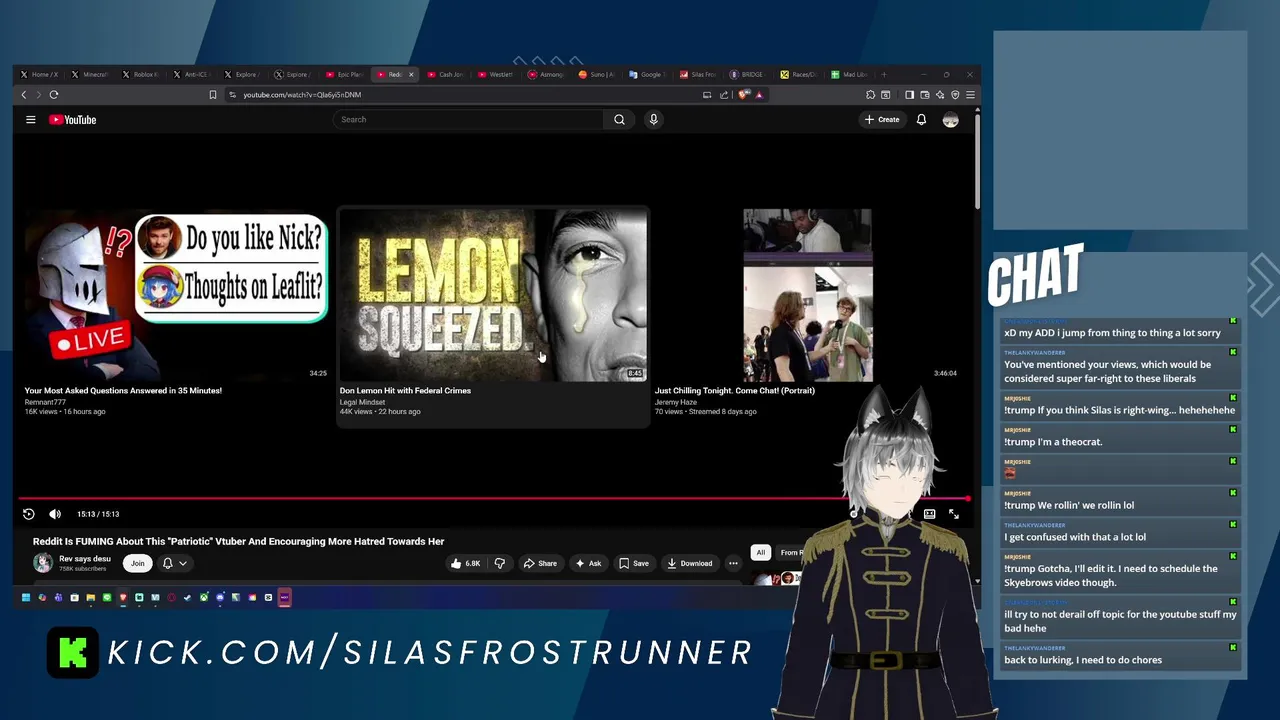The width and height of the screenshot is (1280, 720).
Task: Click the Download button
Action: pos(690,563)
